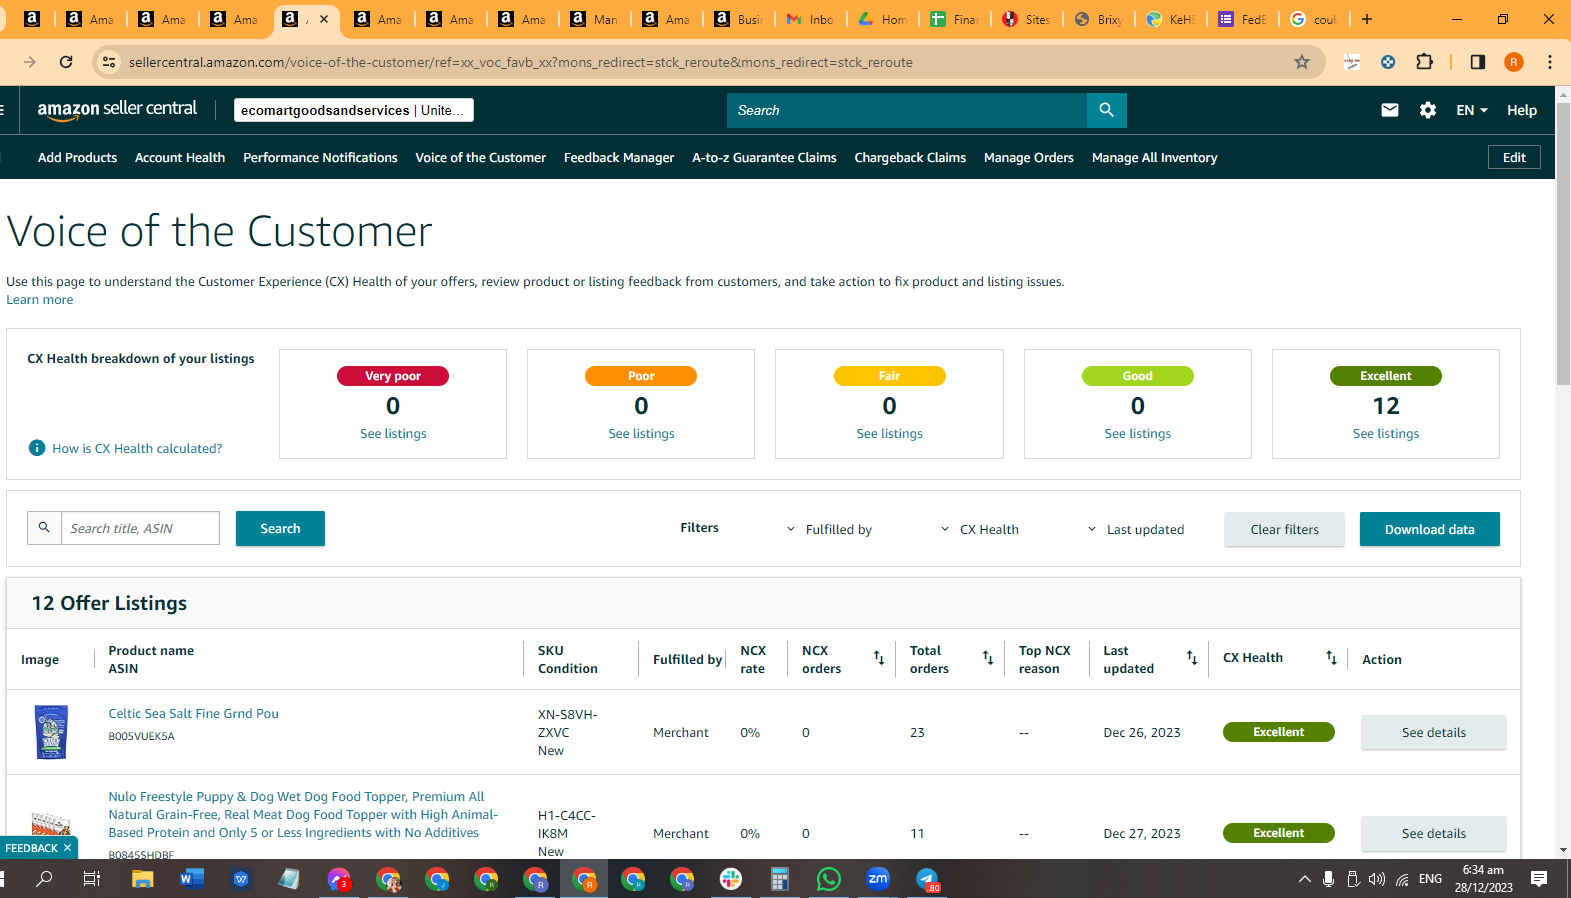The image size is (1571, 898).
Task: Open How is CX Health calculated link
Action: [x=137, y=448]
